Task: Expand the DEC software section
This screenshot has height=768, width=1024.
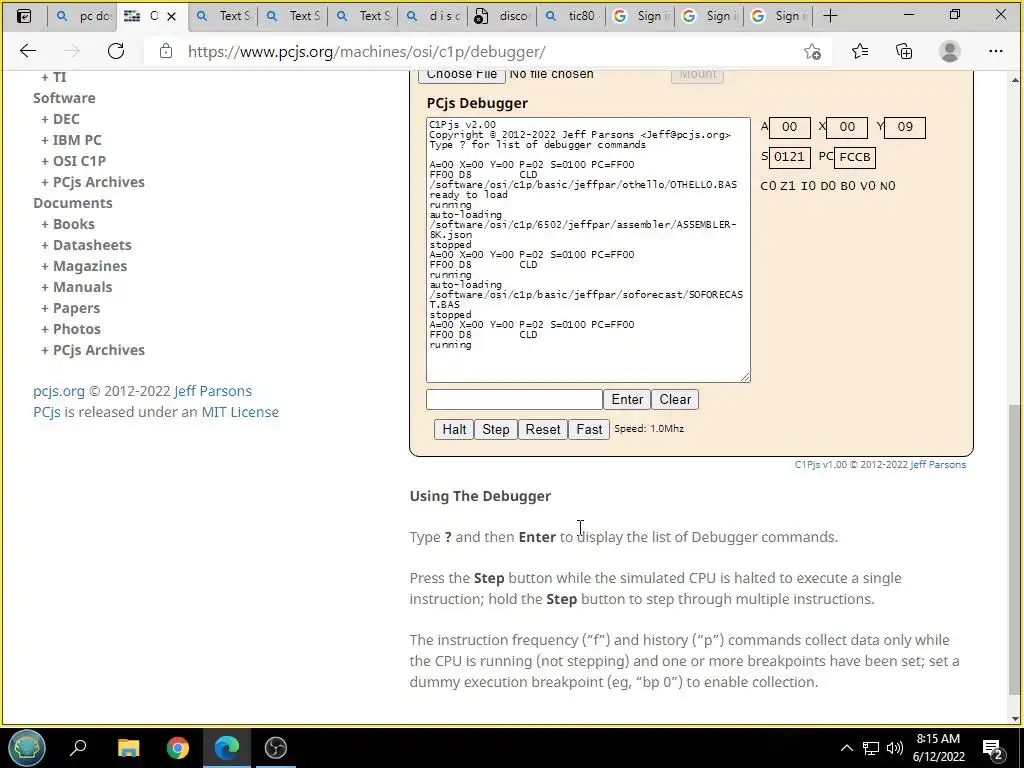Action: 60,119
